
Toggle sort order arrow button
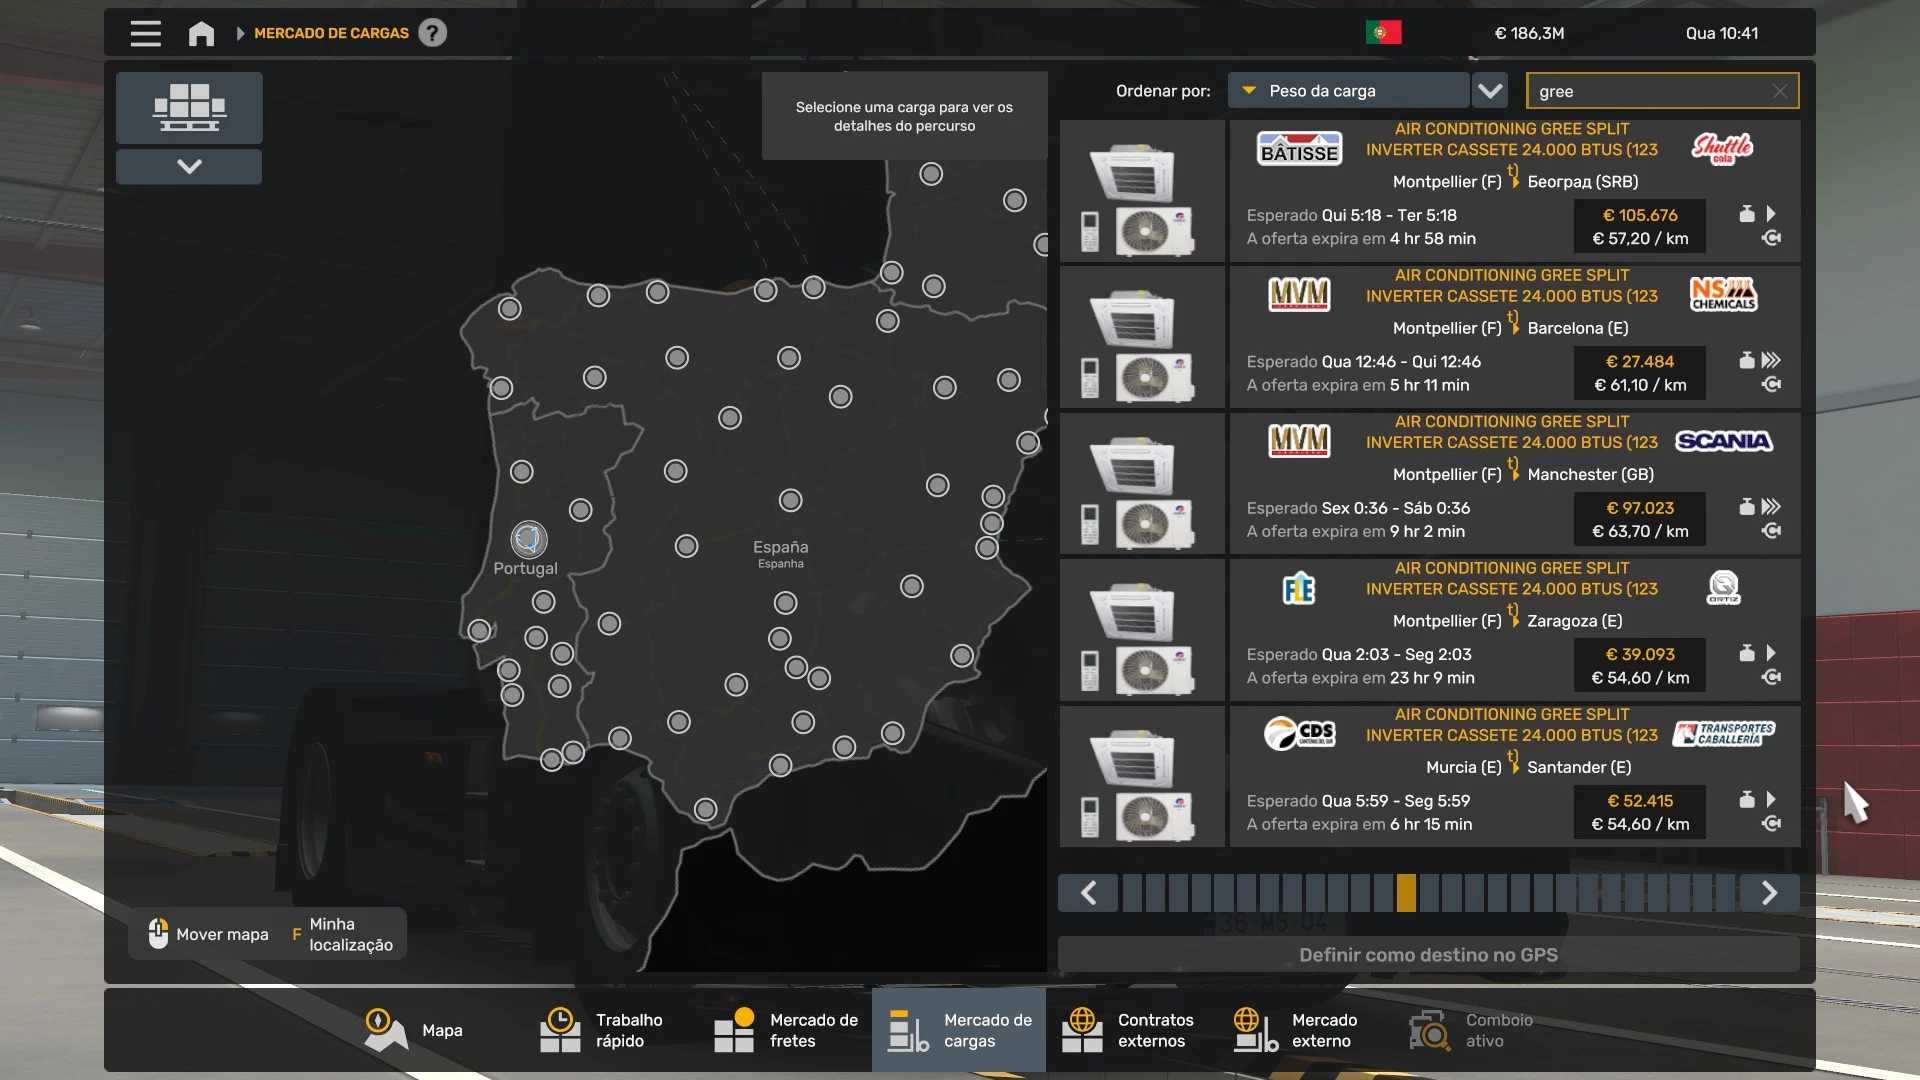click(x=1490, y=91)
